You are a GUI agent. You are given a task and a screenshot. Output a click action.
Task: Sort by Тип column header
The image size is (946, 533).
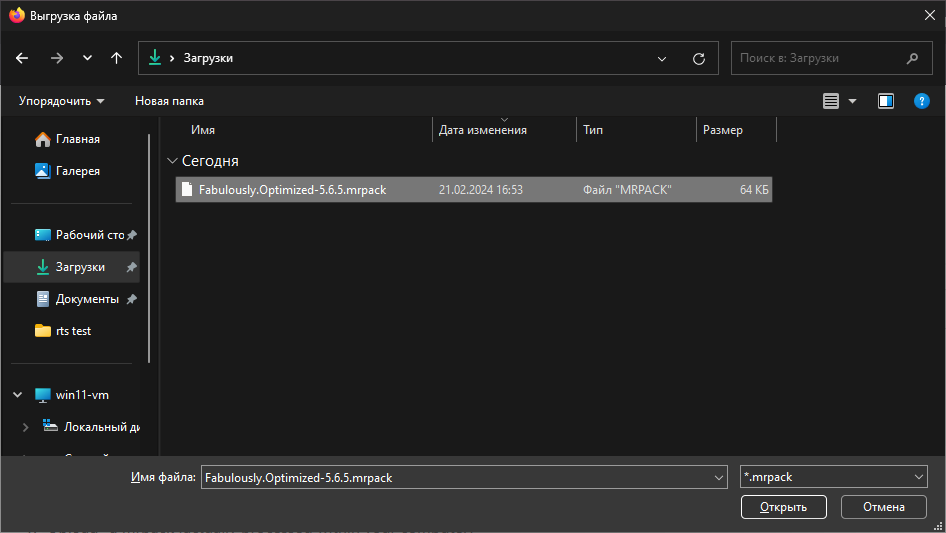click(593, 130)
